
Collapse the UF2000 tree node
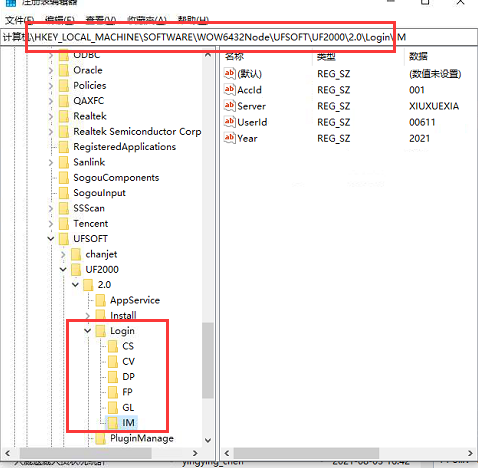63,269
